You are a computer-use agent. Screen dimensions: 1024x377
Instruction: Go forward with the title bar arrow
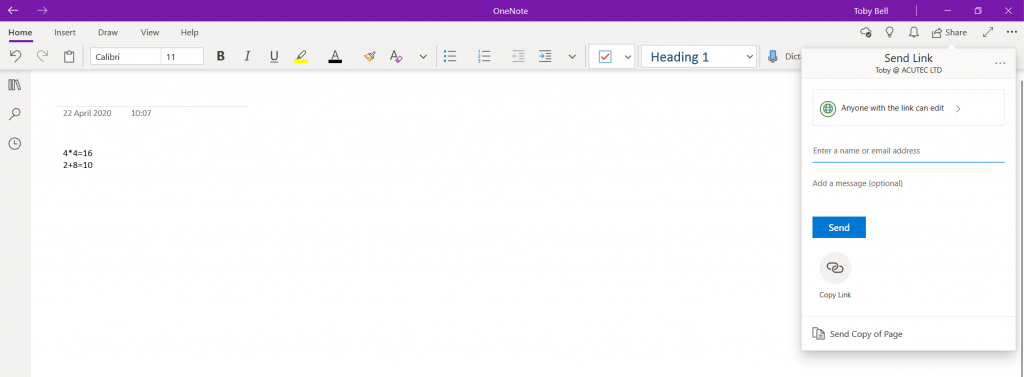(42, 10)
